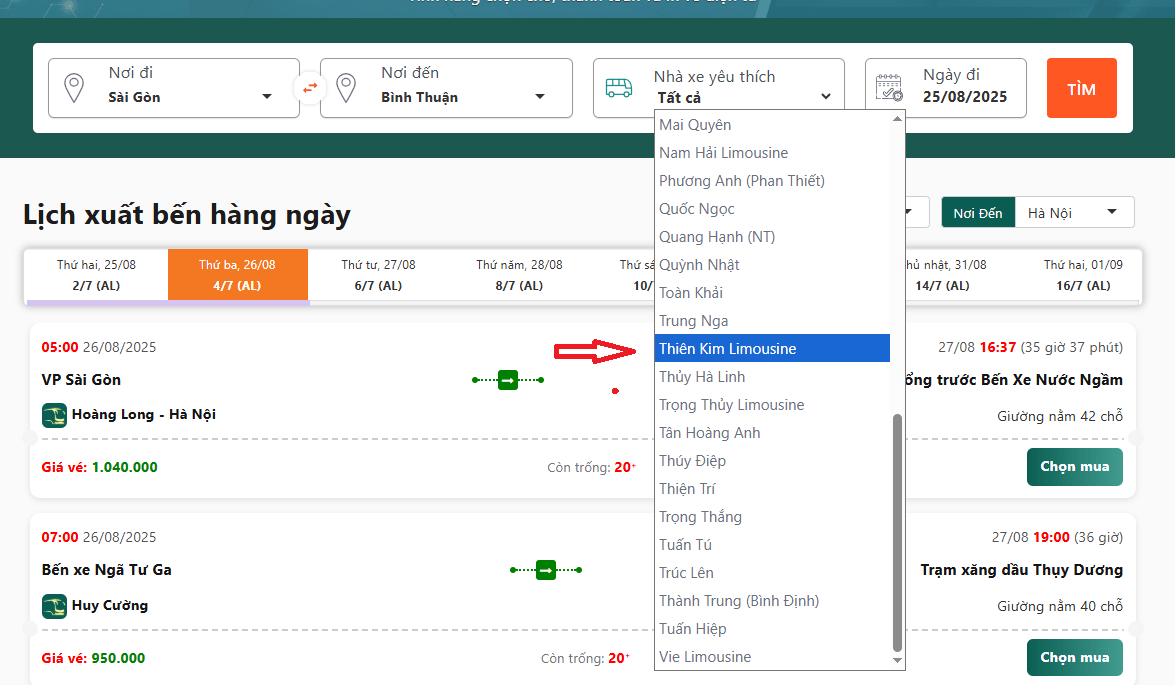Select the Thứ hai, 25/08 date tab

point(97,275)
